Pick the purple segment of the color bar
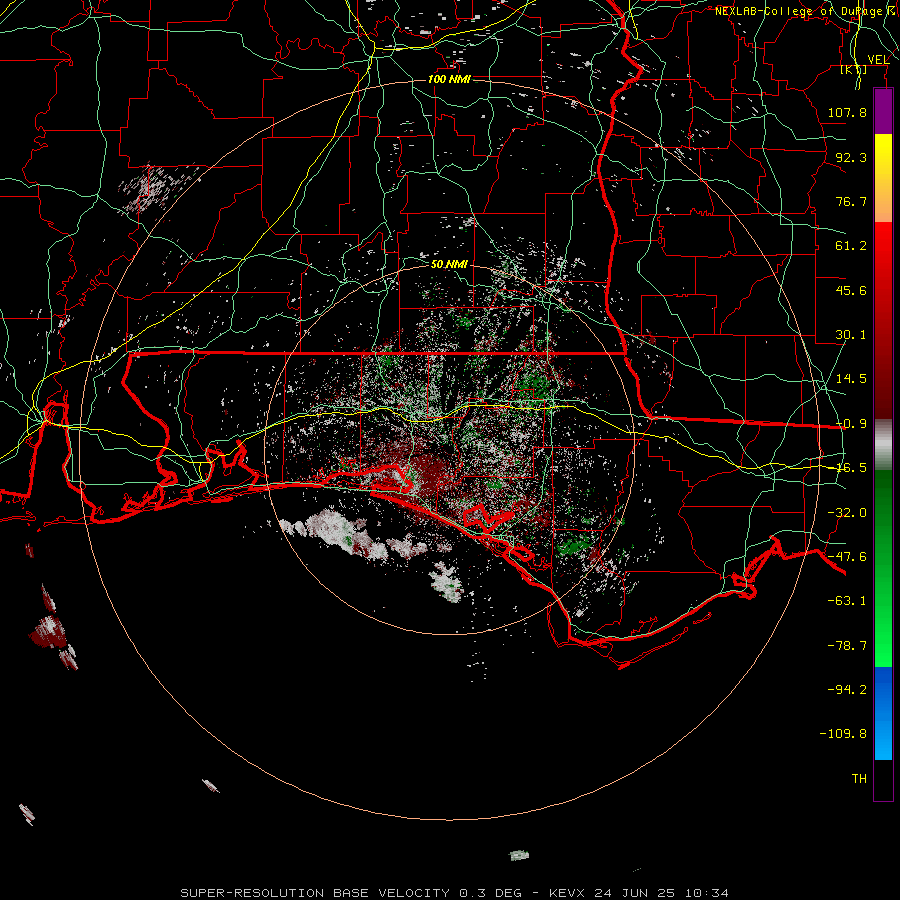Screen dimensions: 900x900 (883, 111)
